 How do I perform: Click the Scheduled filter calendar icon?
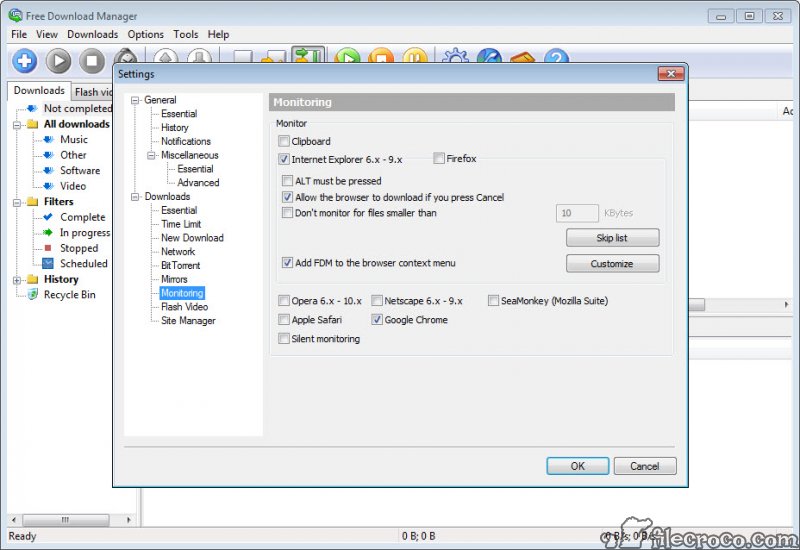pos(48,263)
